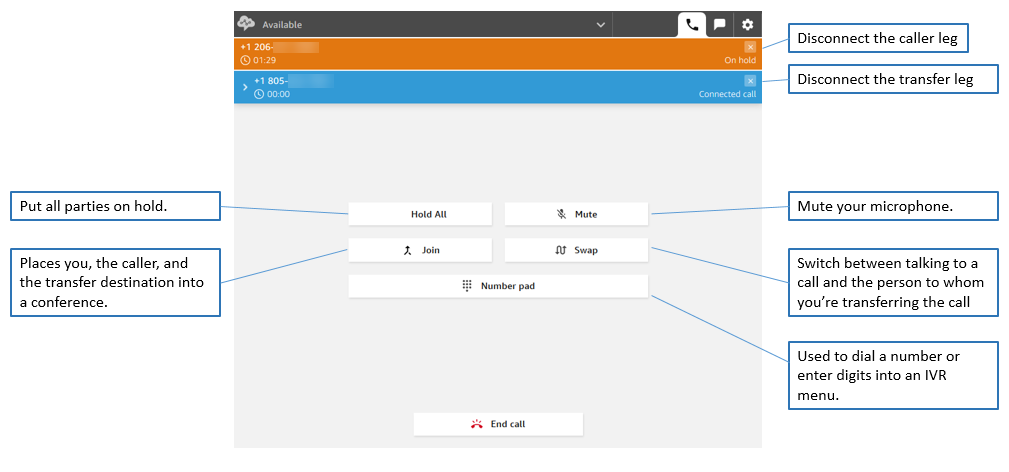Switch to the chat tab
Image resolution: width=1009 pixels, height=472 pixels.
point(719,25)
